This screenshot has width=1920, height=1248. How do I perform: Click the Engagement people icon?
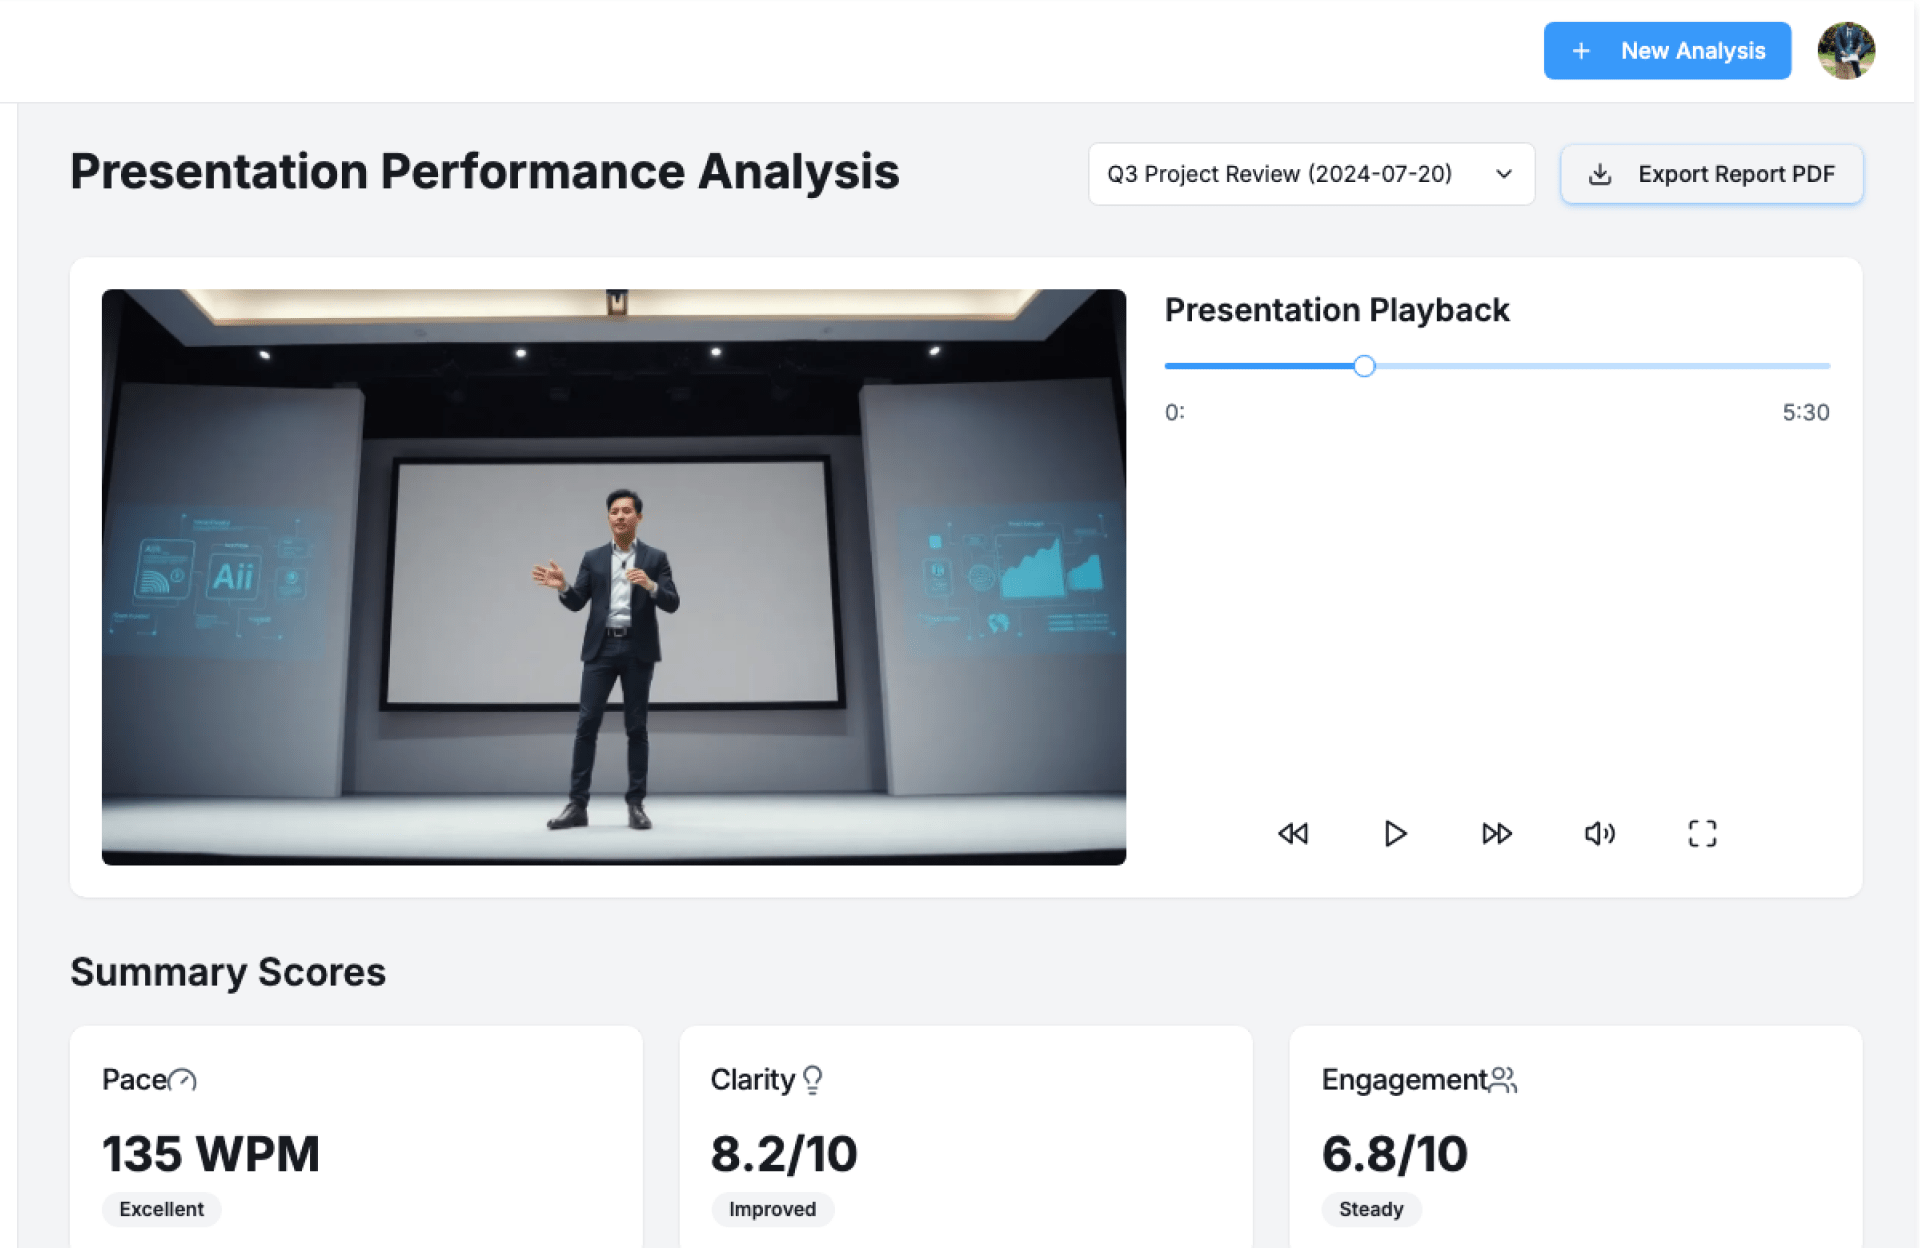[1503, 1080]
